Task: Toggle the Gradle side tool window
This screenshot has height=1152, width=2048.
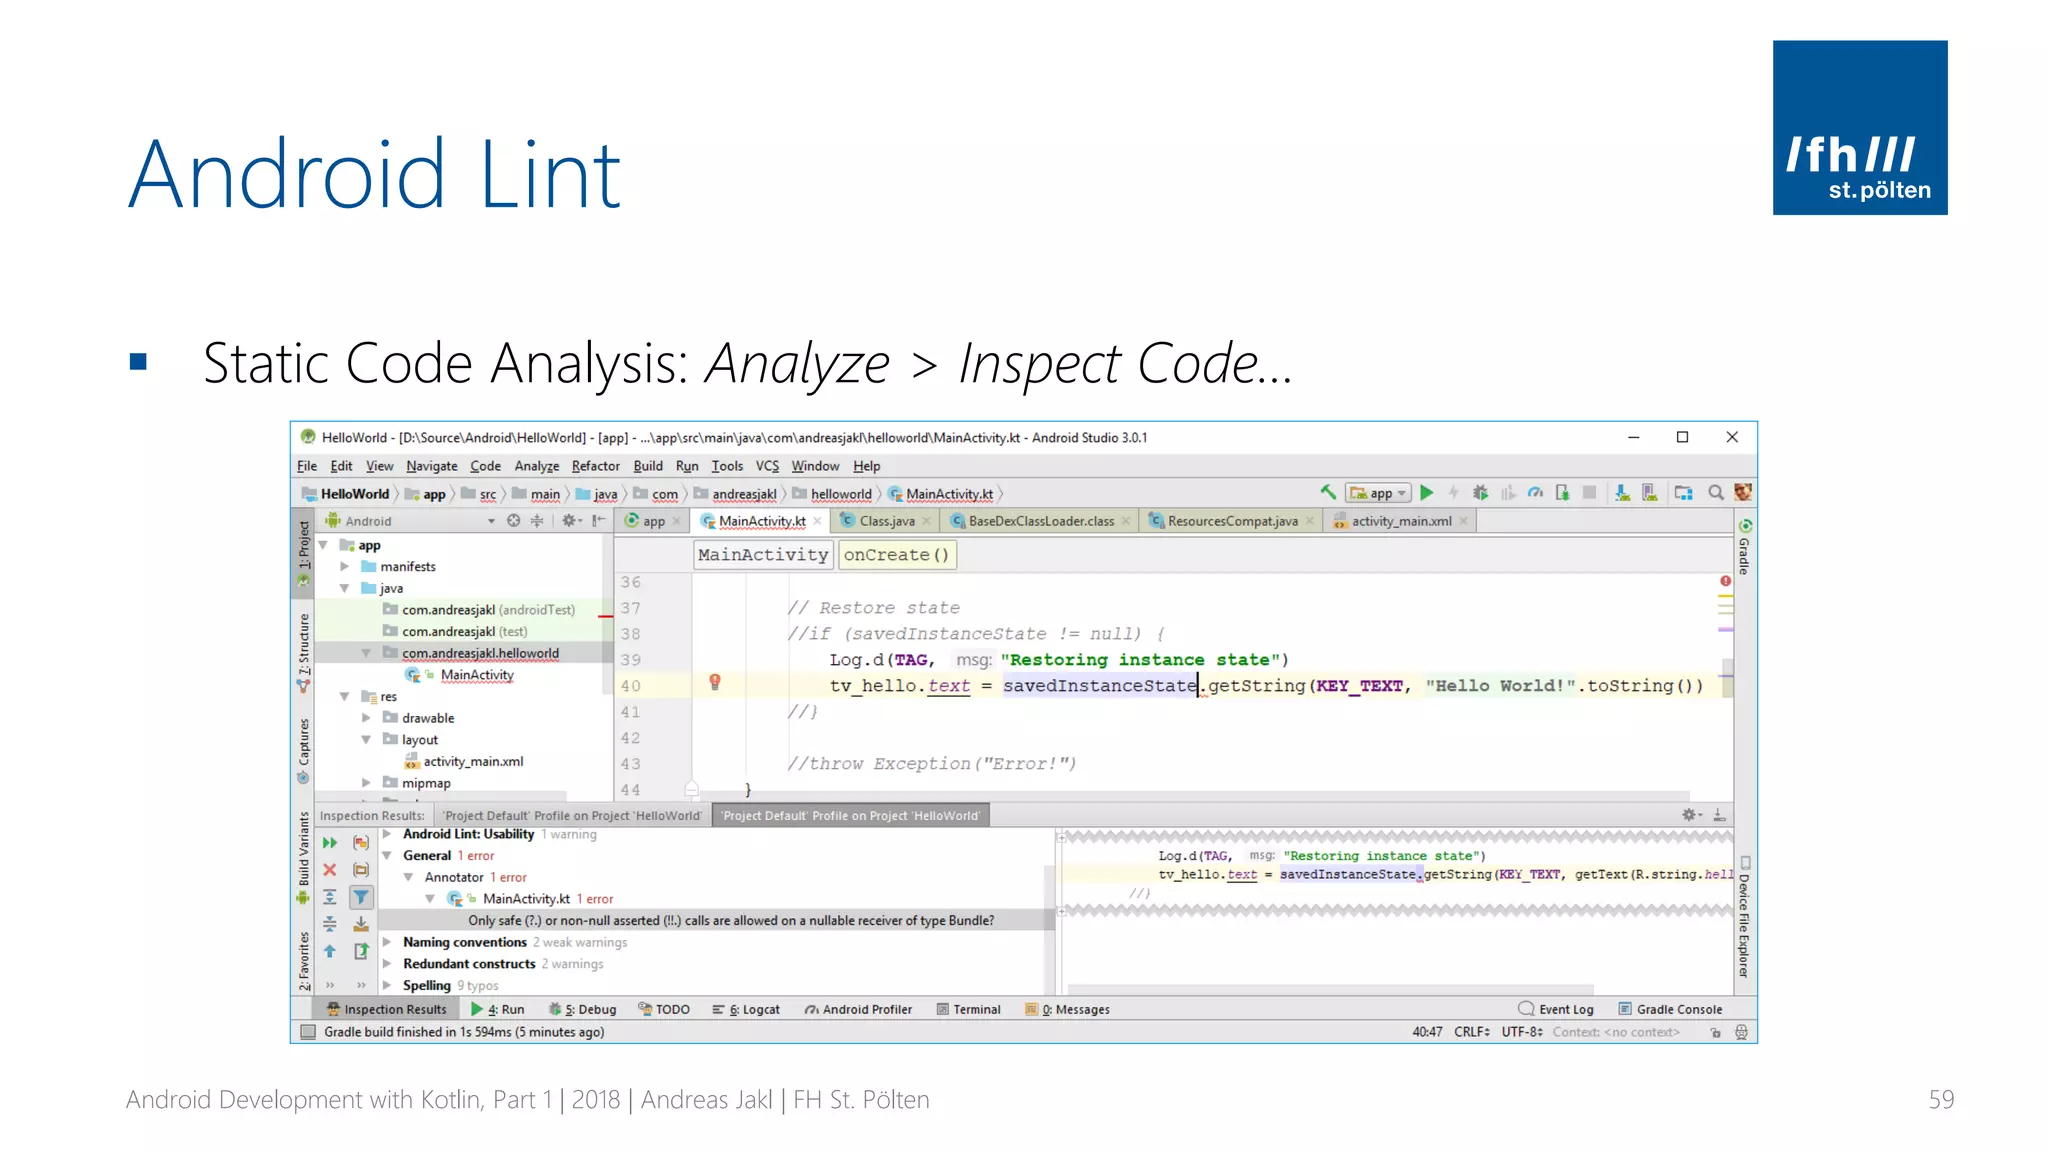Action: [1744, 548]
